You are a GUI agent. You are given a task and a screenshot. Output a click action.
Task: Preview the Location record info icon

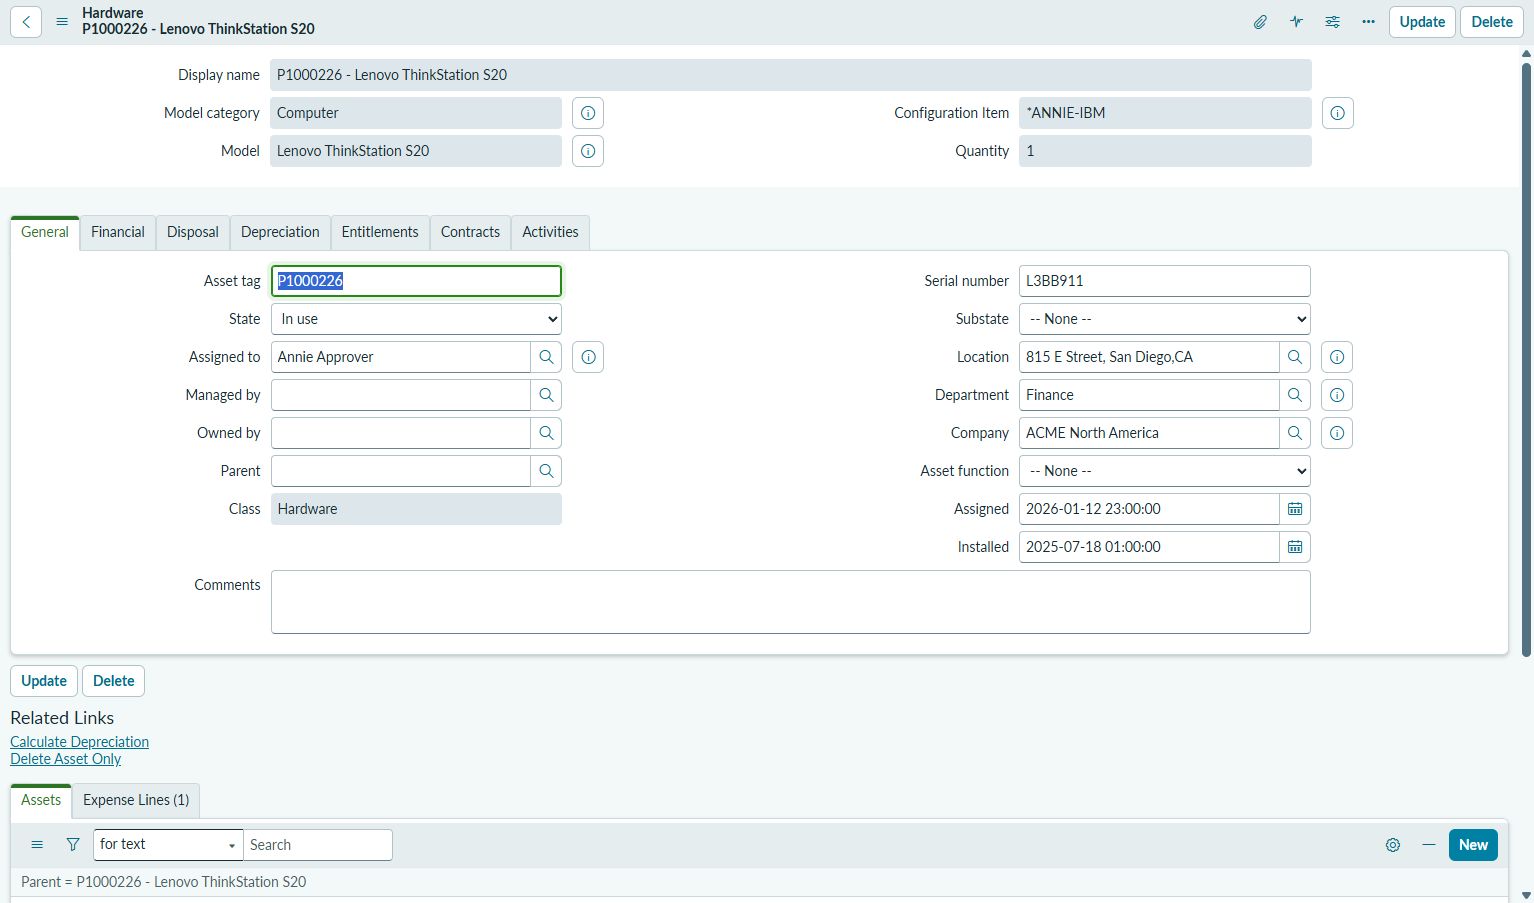tap(1337, 357)
